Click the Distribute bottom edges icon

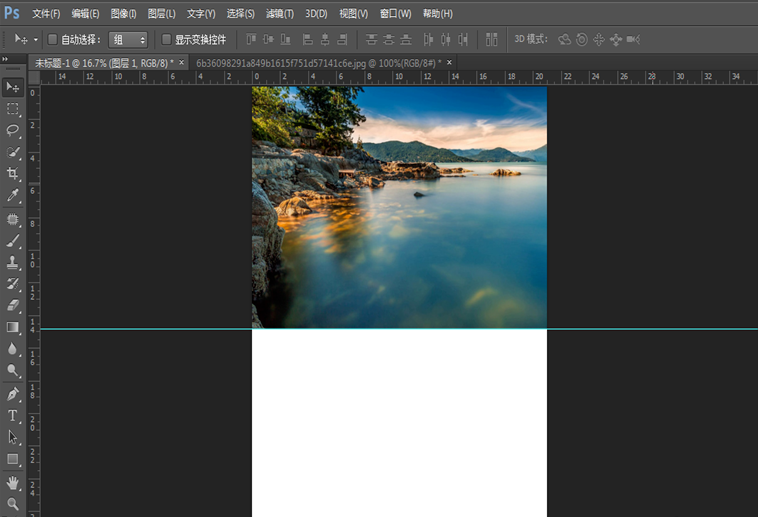point(406,39)
